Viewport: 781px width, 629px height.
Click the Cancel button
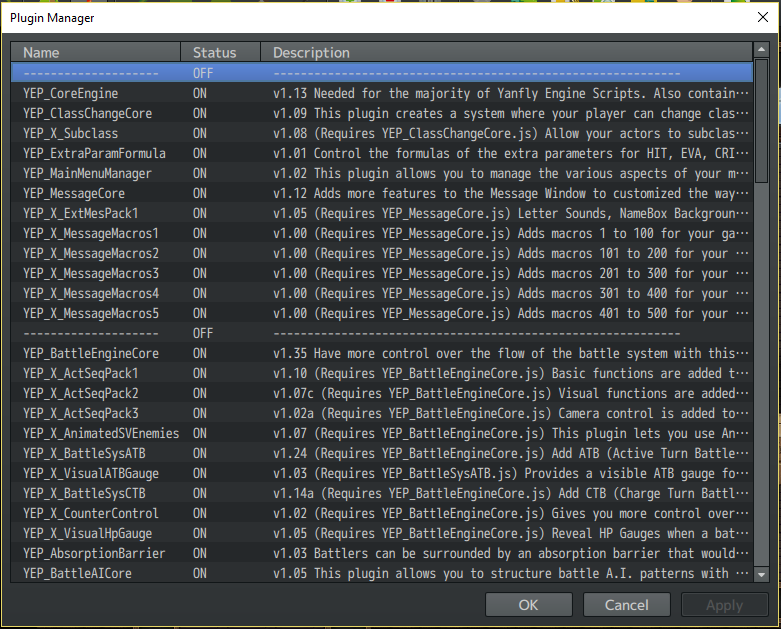point(627,605)
